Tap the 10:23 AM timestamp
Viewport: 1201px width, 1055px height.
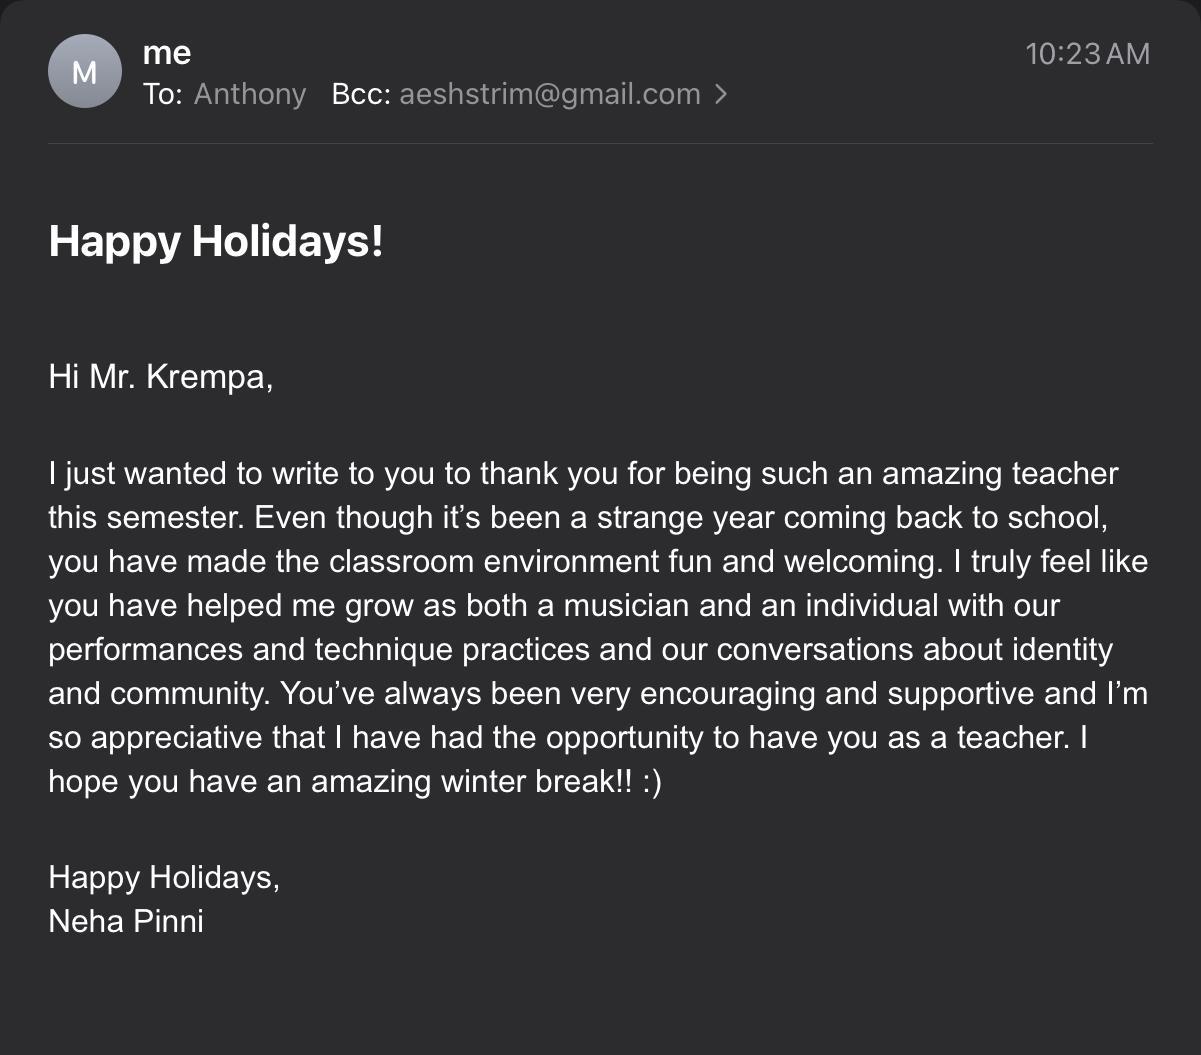tap(1087, 53)
